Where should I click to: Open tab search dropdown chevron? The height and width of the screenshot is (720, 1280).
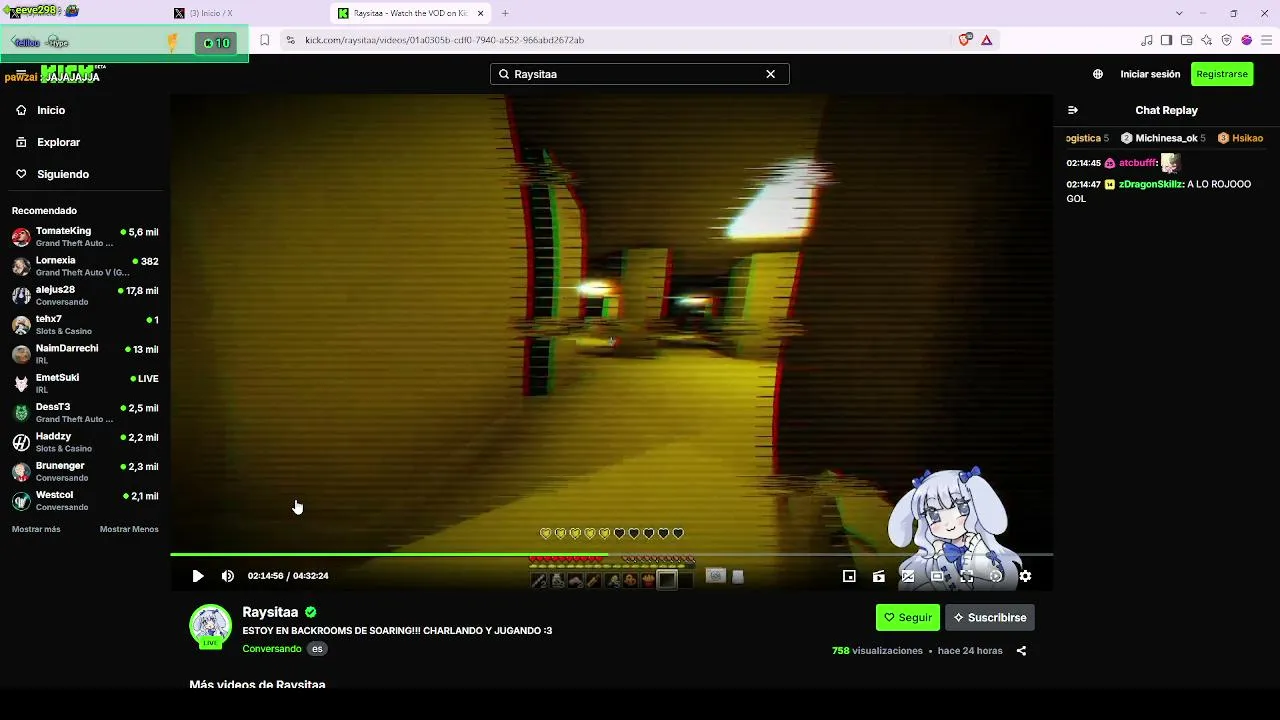[x=1179, y=13]
